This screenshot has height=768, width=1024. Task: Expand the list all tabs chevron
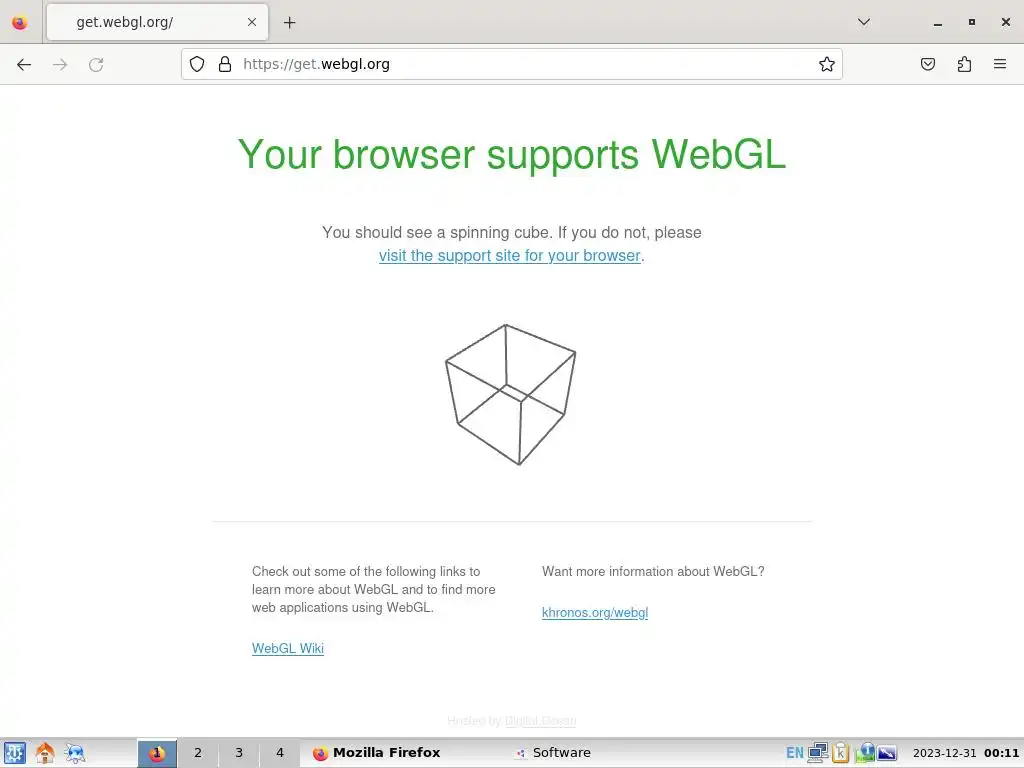pyautogui.click(x=863, y=22)
